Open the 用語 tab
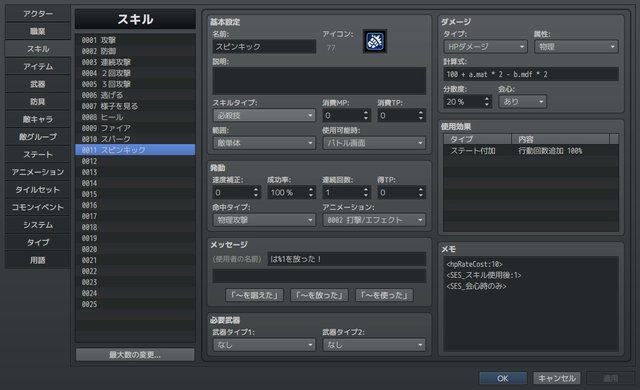Viewport: 640px width, 390px height. point(38,260)
